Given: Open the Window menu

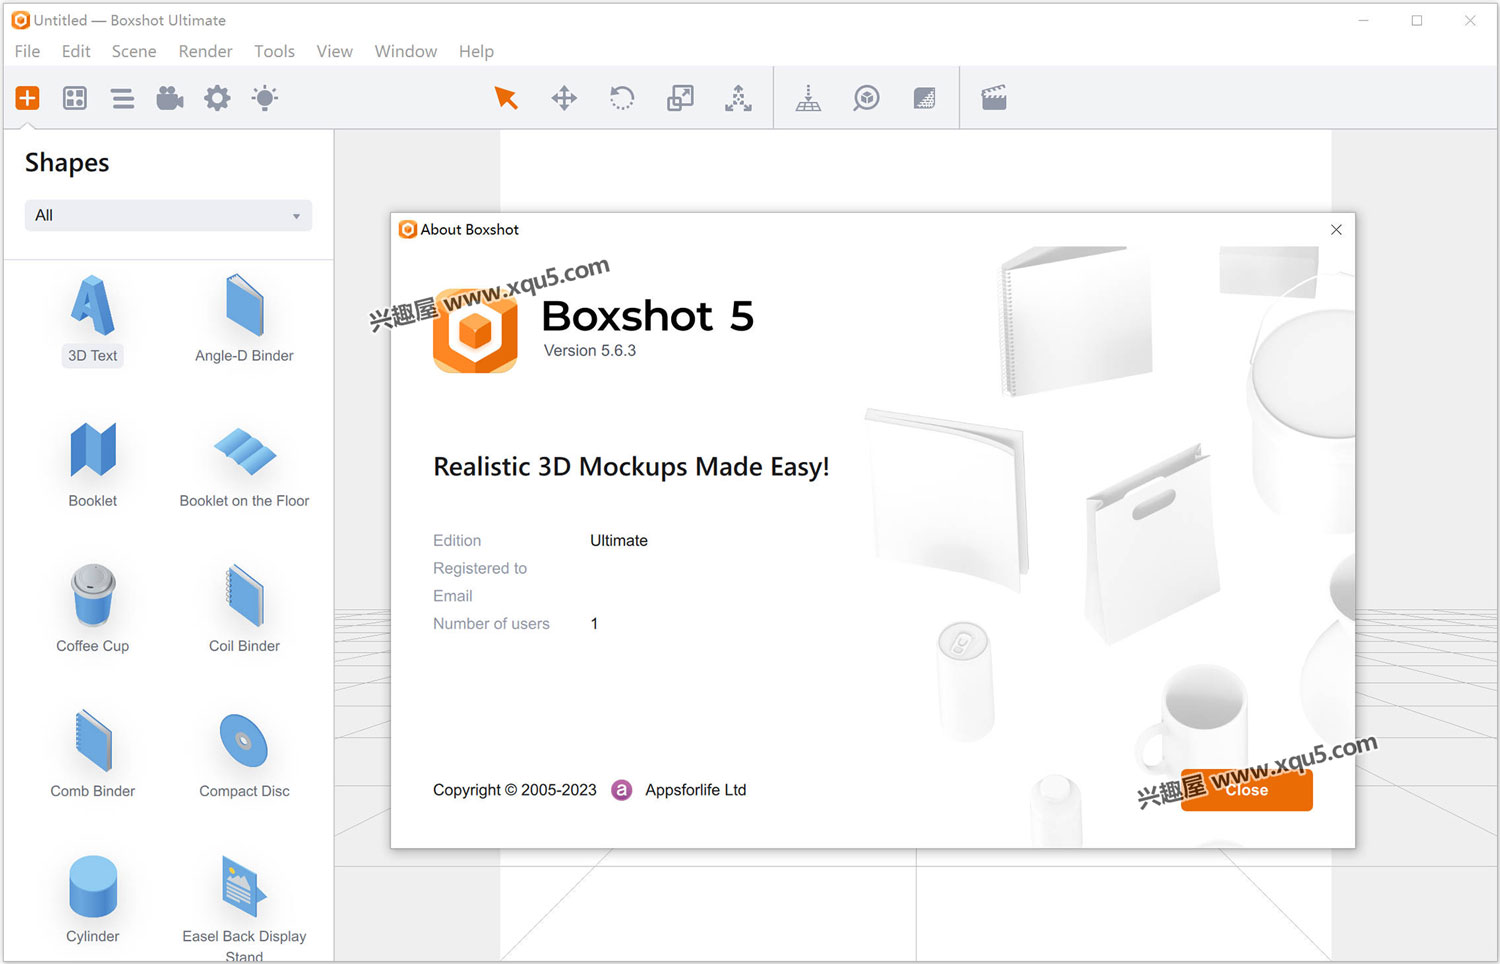Looking at the screenshot, I should pos(405,51).
